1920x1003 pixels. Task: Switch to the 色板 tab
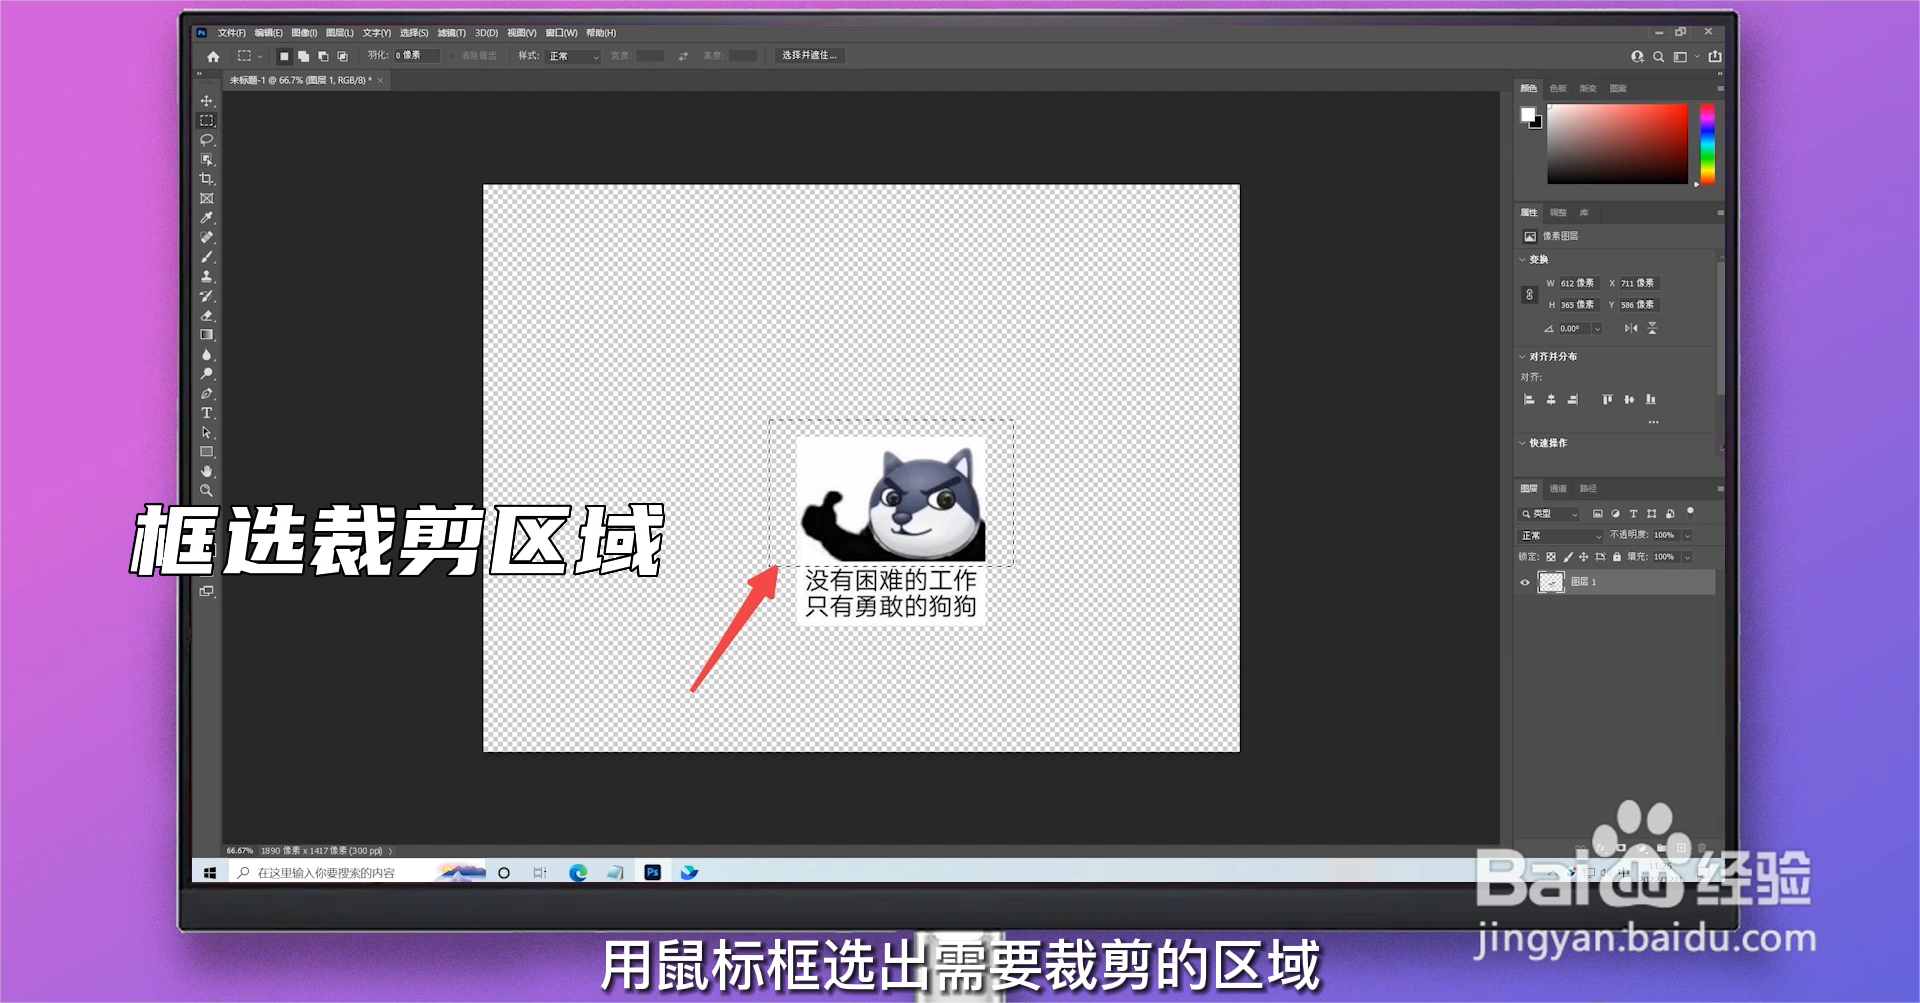[x=1558, y=89]
